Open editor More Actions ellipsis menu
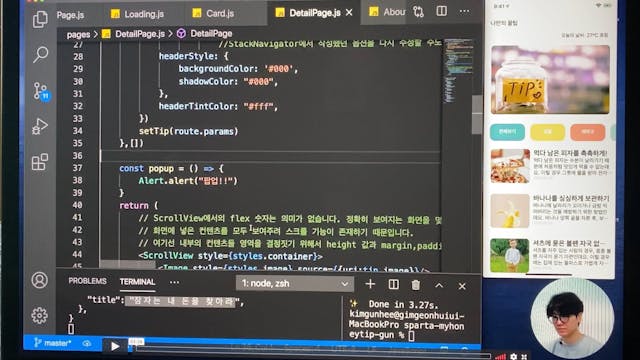Screen dimensions: 640x360 point(464,11)
